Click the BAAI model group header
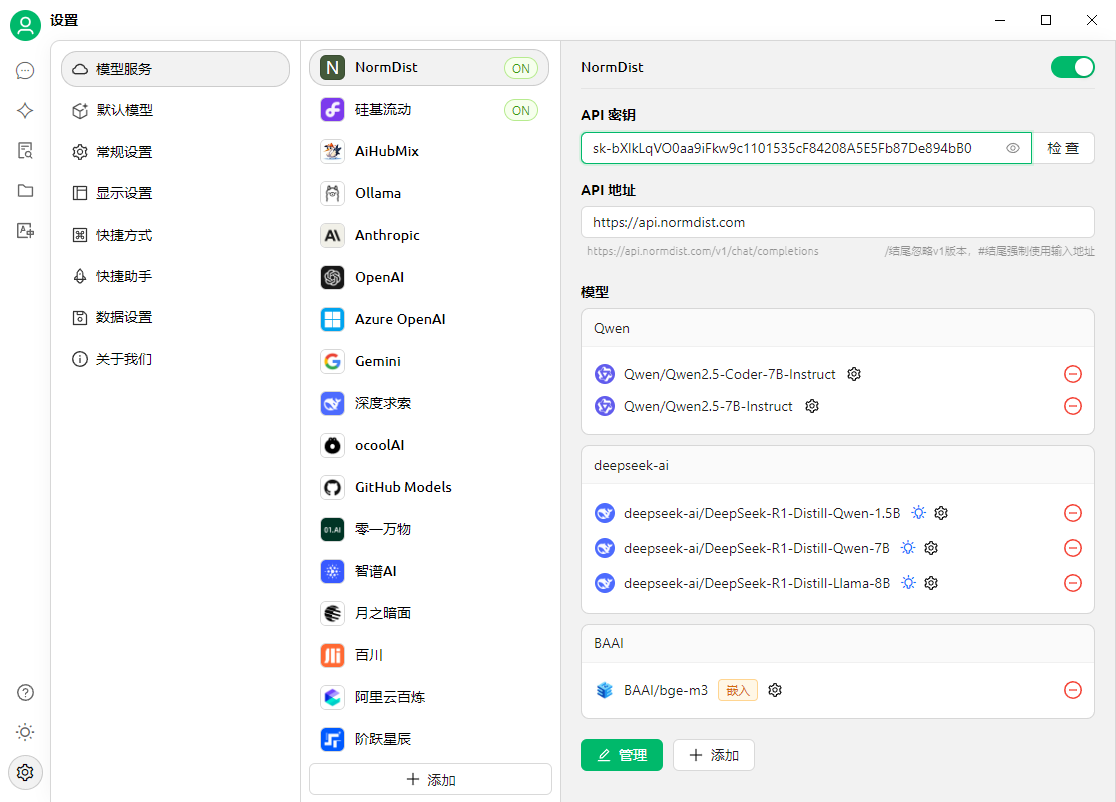This screenshot has height=802, width=1116. pos(838,643)
